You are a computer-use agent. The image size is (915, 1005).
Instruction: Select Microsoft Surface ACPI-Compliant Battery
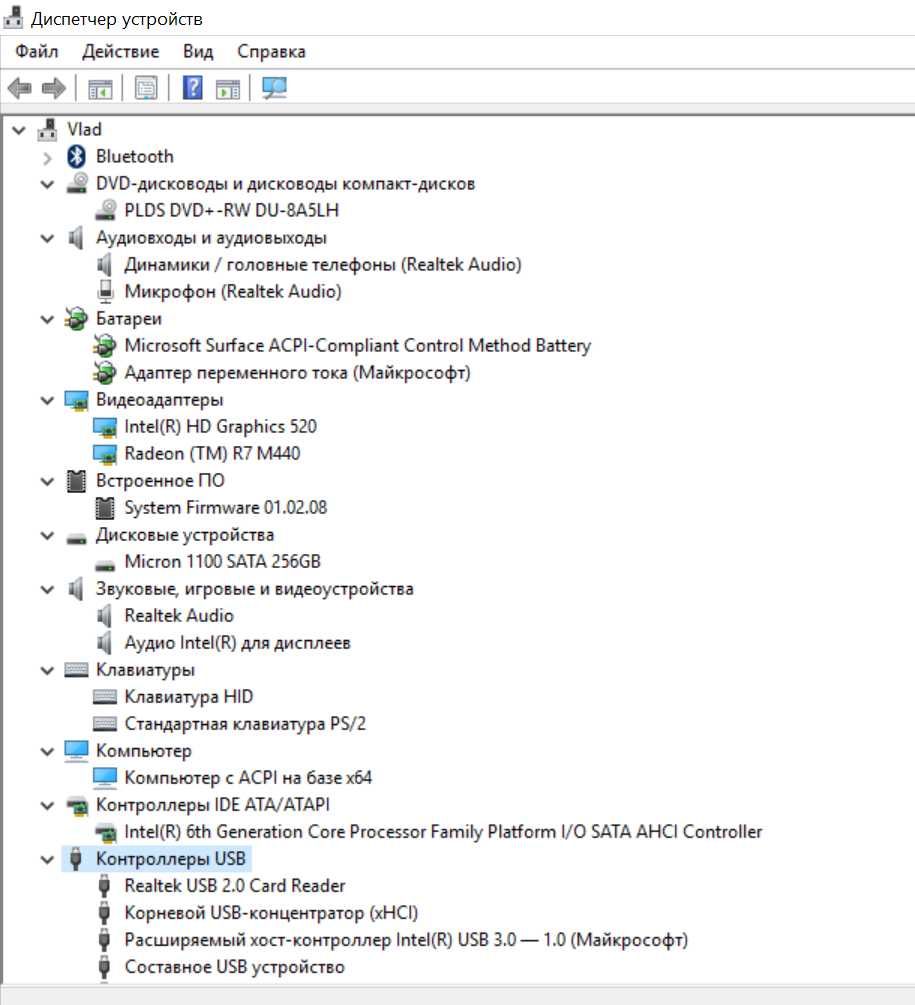pos(358,345)
